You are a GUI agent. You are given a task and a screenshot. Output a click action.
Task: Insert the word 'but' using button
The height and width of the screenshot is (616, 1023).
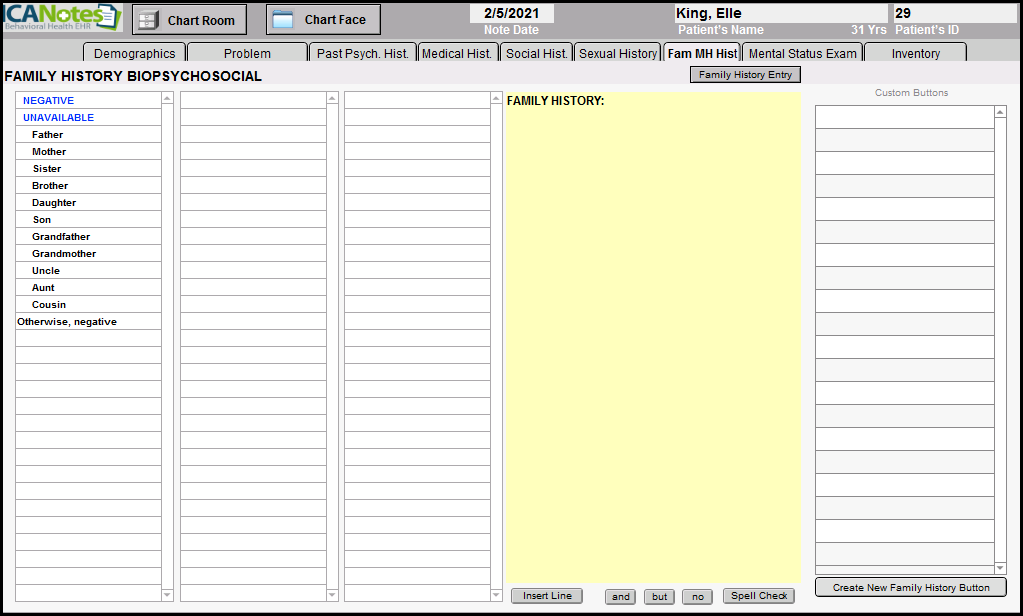[x=659, y=597]
